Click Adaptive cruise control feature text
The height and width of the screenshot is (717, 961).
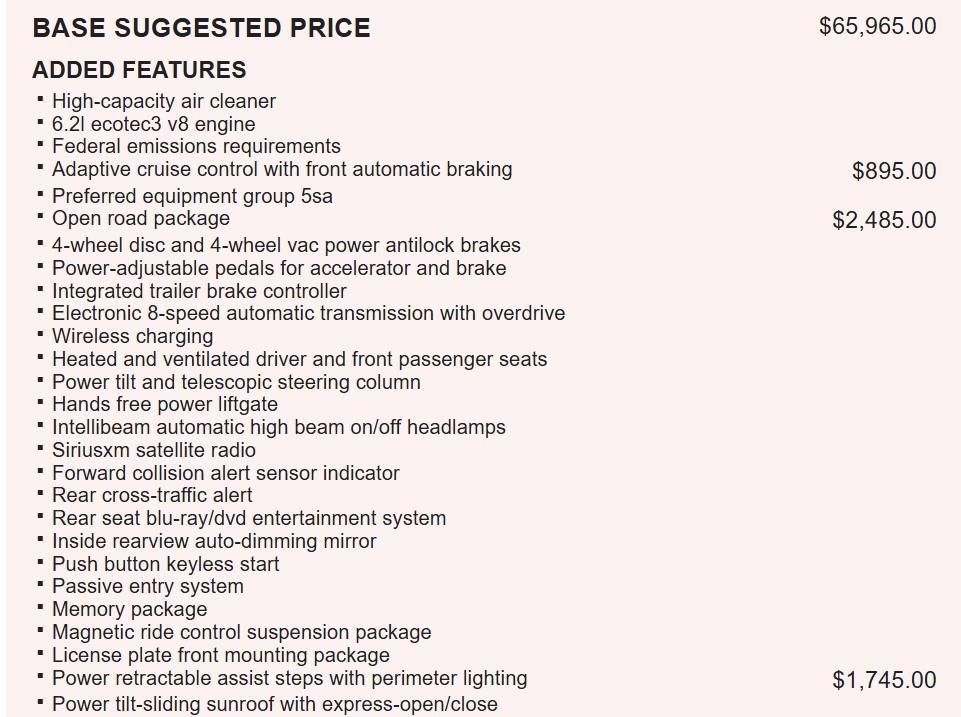(282, 169)
